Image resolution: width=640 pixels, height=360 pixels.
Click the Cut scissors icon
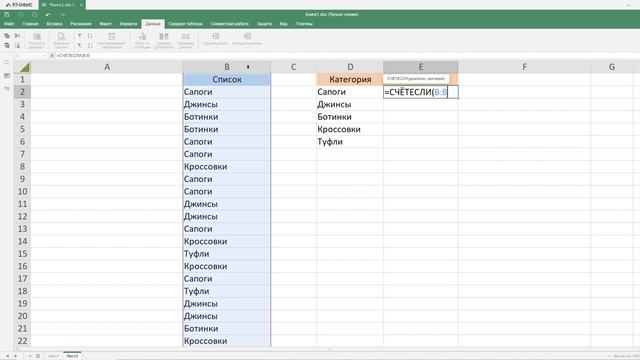coord(17,36)
